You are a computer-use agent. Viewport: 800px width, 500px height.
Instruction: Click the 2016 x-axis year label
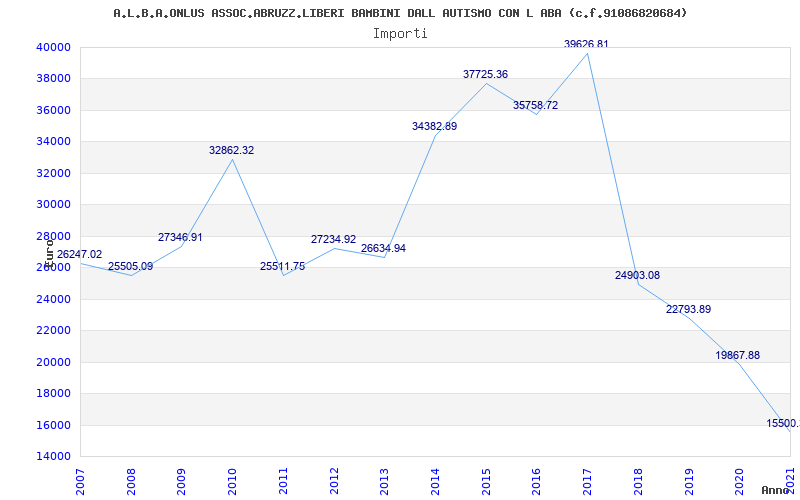(536, 482)
